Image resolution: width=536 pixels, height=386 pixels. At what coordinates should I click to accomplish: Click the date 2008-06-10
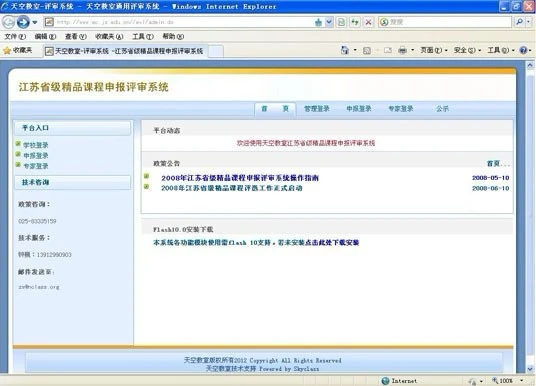[491, 188]
